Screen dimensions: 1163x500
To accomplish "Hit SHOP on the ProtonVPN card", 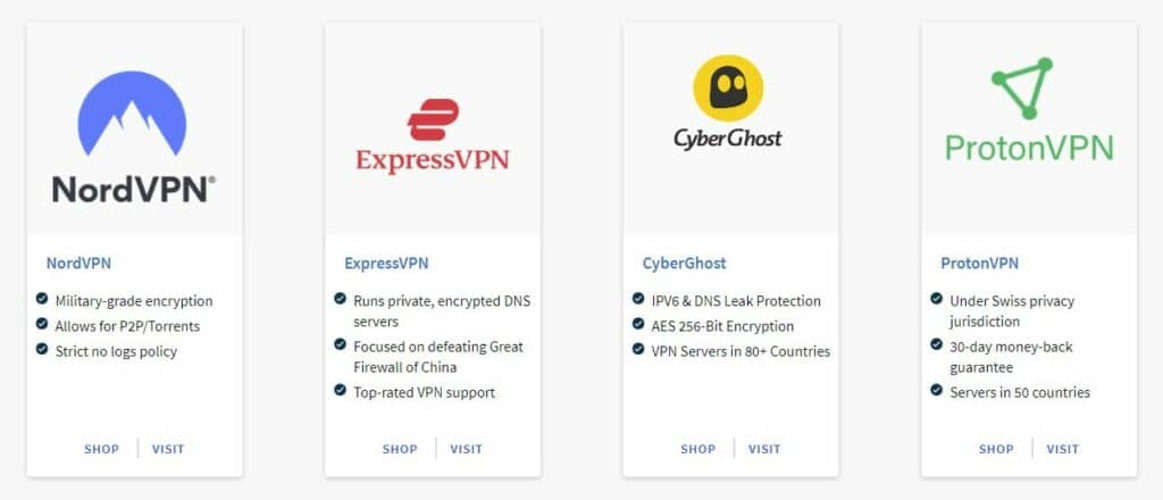I will click(x=996, y=449).
